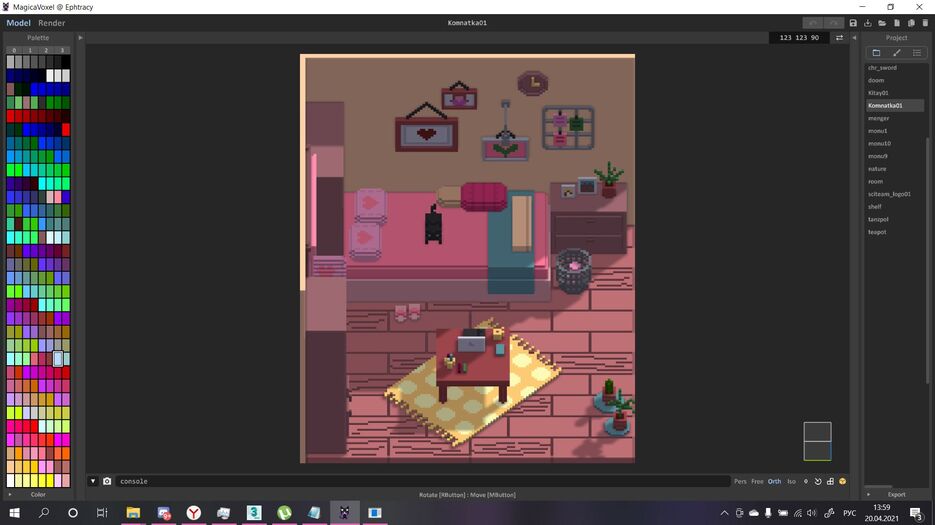Open the nature project
Image resolution: width=935 pixels, height=525 pixels.
point(877,169)
